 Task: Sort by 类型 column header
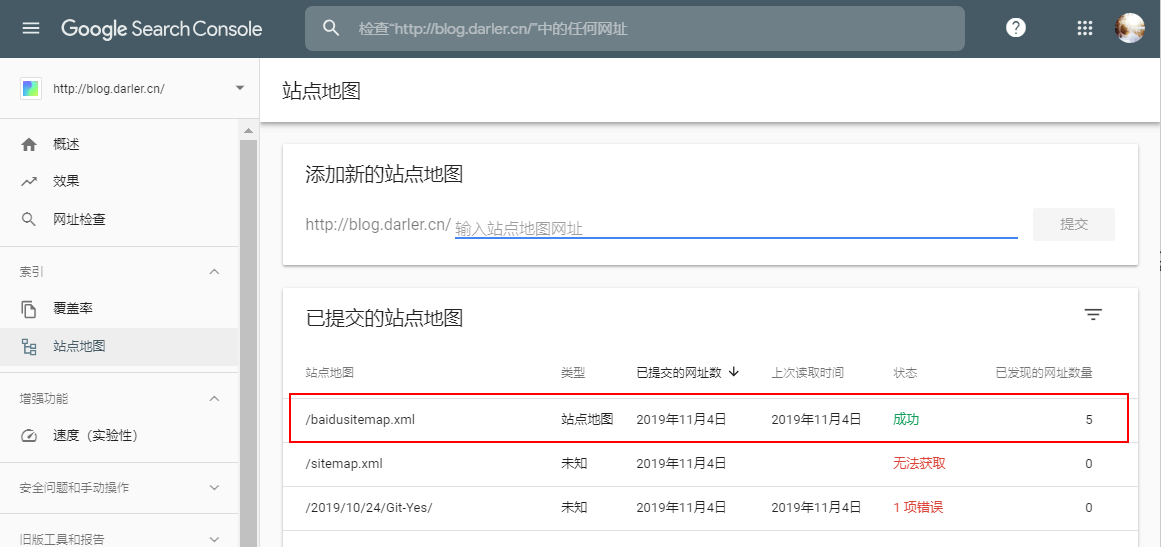pos(573,372)
